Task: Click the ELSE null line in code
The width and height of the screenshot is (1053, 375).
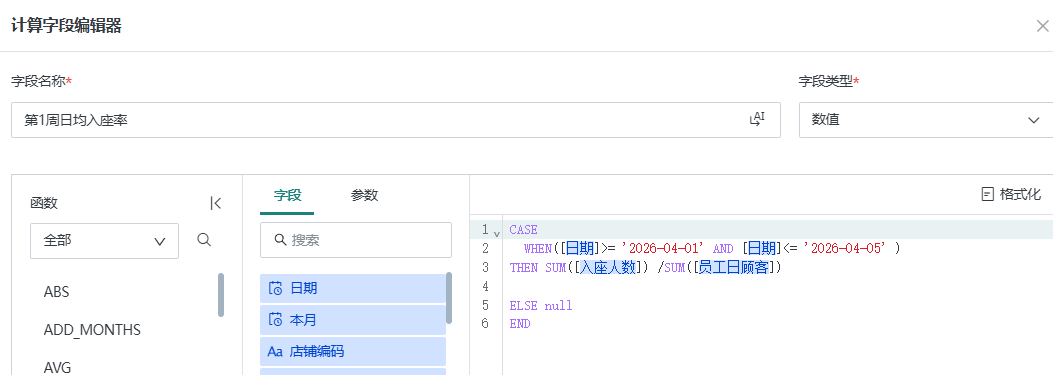Action: (x=541, y=306)
